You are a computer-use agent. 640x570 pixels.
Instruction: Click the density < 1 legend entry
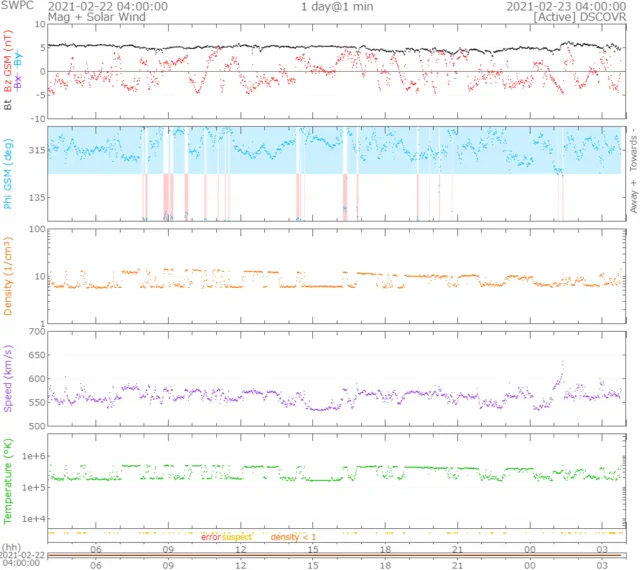pos(294,537)
